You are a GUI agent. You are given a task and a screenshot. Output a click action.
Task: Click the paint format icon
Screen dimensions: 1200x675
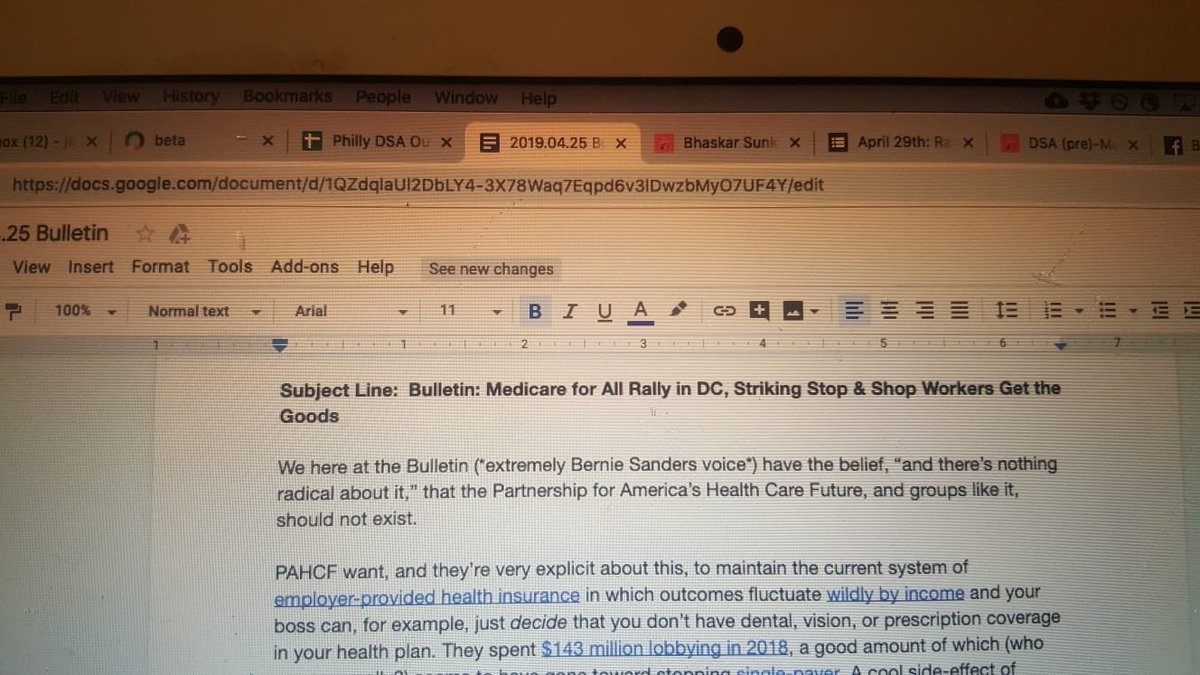pyautogui.click(x=14, y=311)
